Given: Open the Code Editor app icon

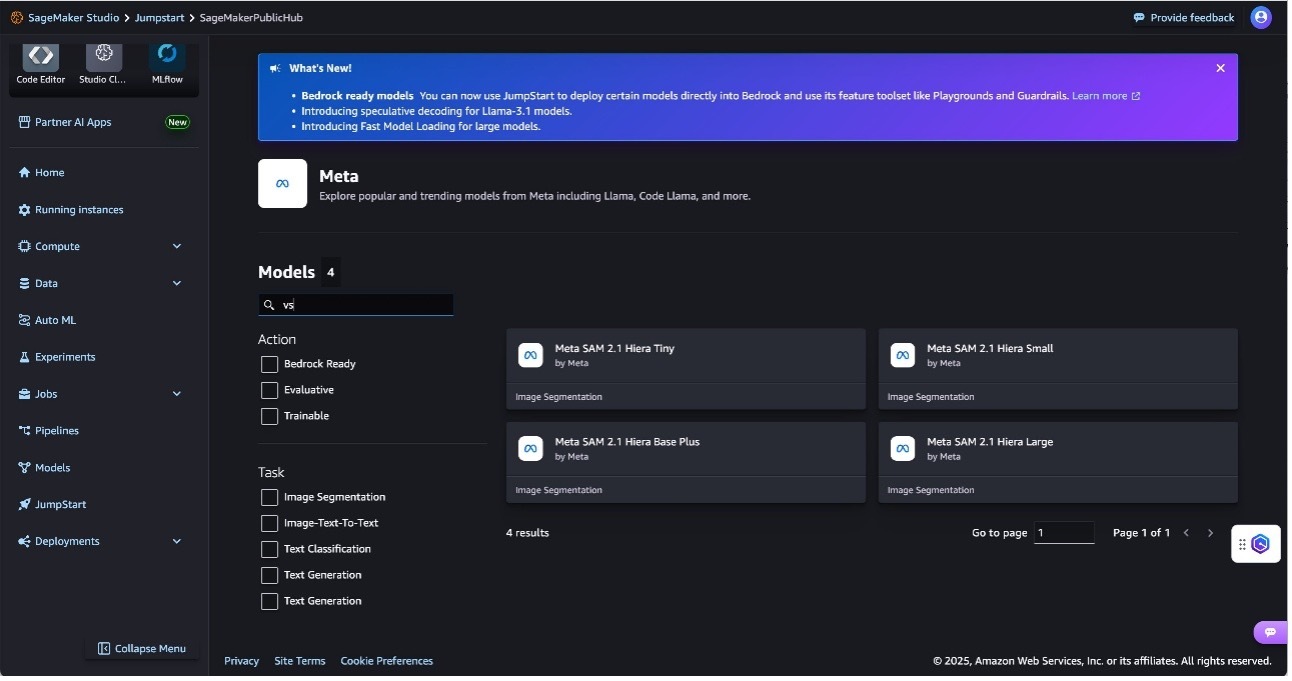Looking at the screenshot, I should (x=41, y=56).
